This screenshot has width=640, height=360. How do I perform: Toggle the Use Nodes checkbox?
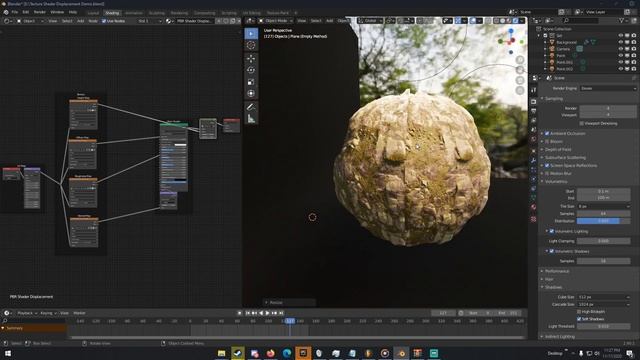(104, 21)
